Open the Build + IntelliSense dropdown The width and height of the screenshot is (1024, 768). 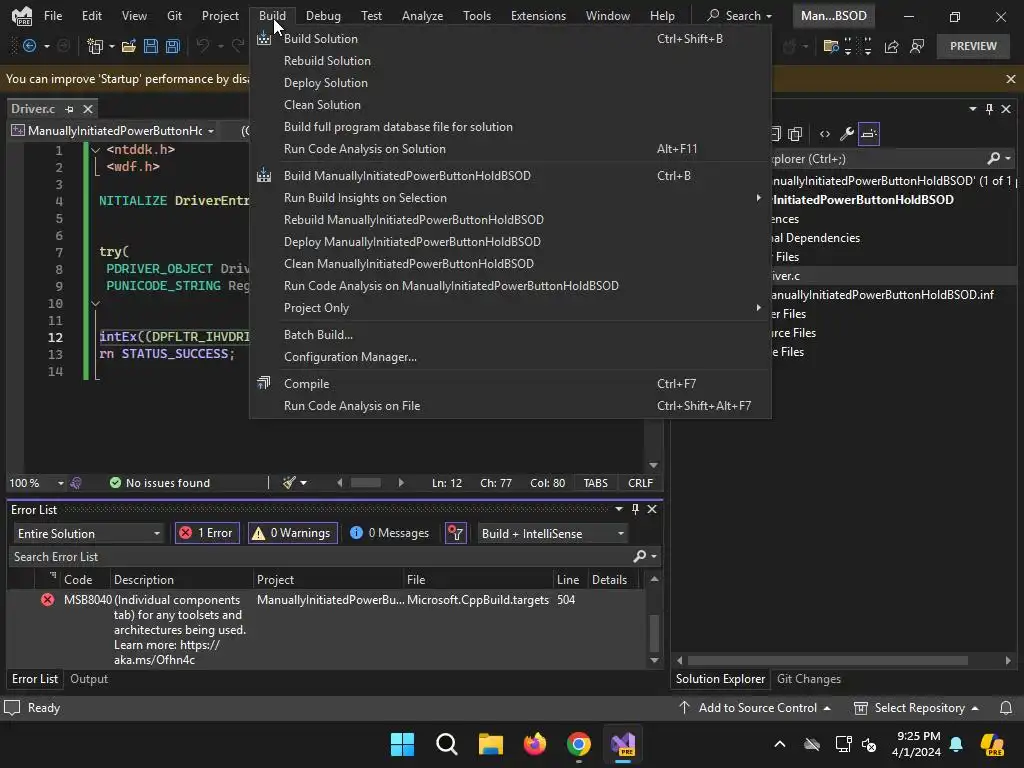click(x=553, y=533)
